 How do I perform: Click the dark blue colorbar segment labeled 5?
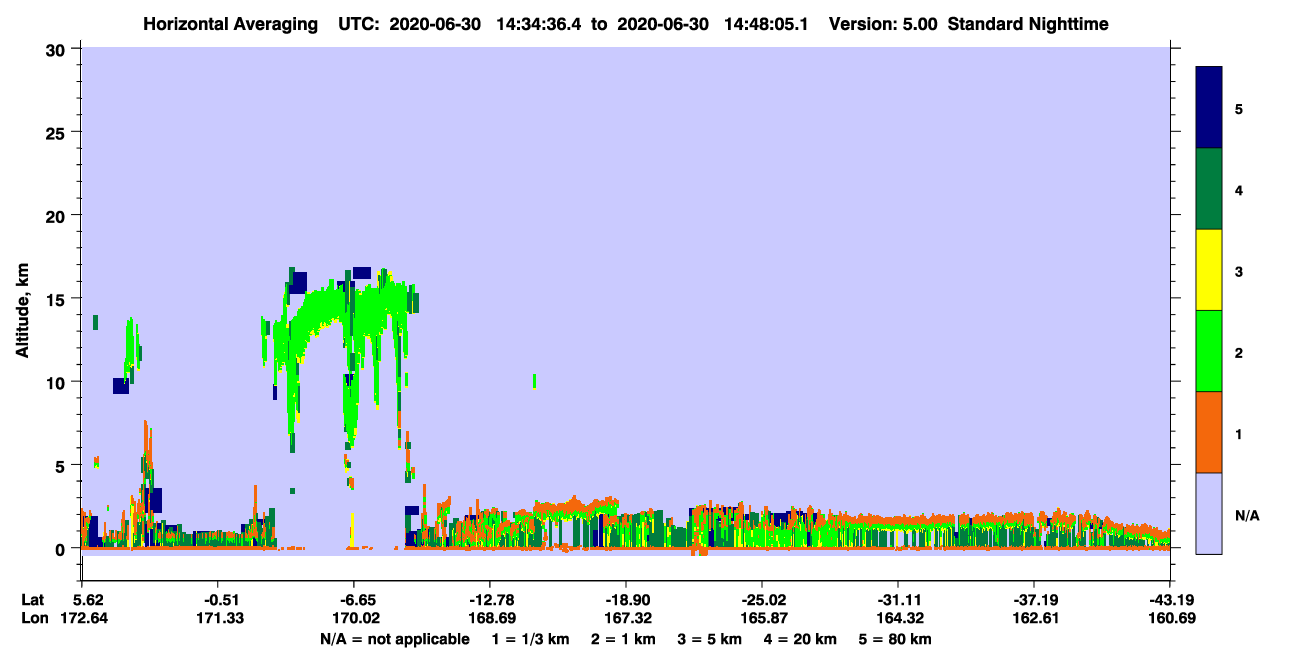coord(1209,108)
